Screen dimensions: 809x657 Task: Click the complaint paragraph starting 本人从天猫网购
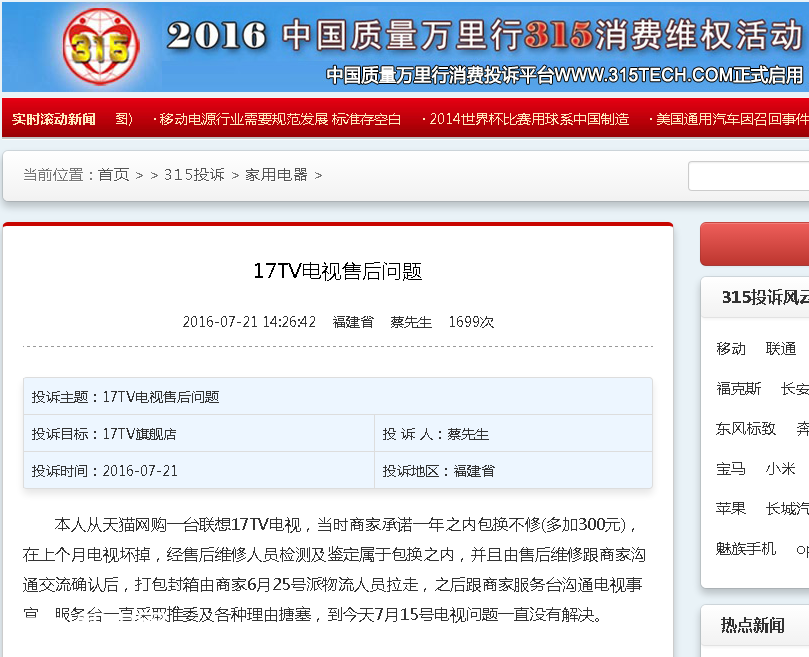click(x=334, y=570)
